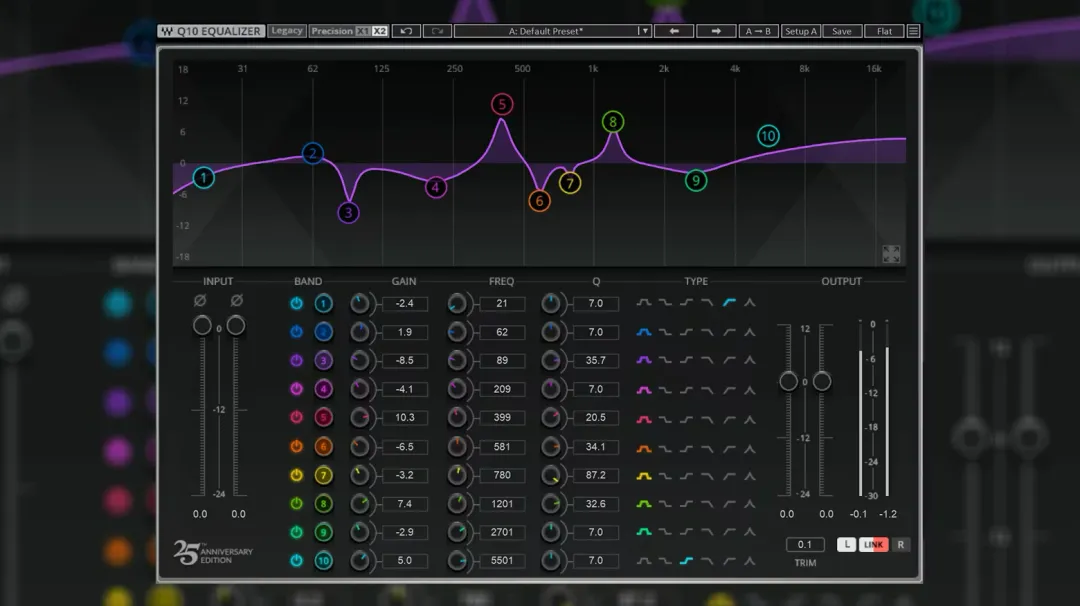Click the Flat reset button

(x=884, y=31)
